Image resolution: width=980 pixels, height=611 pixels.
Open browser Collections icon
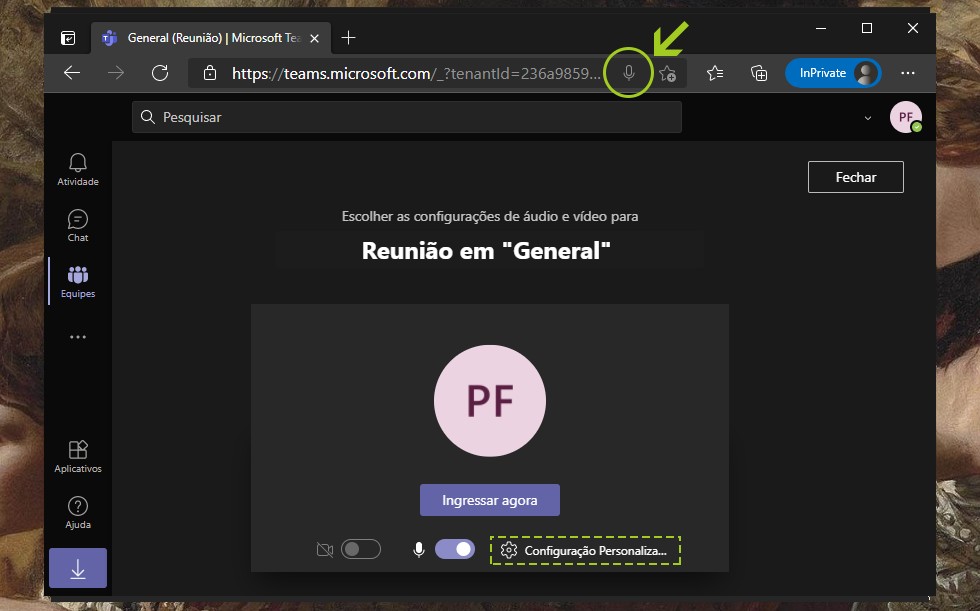coord(759,73)
